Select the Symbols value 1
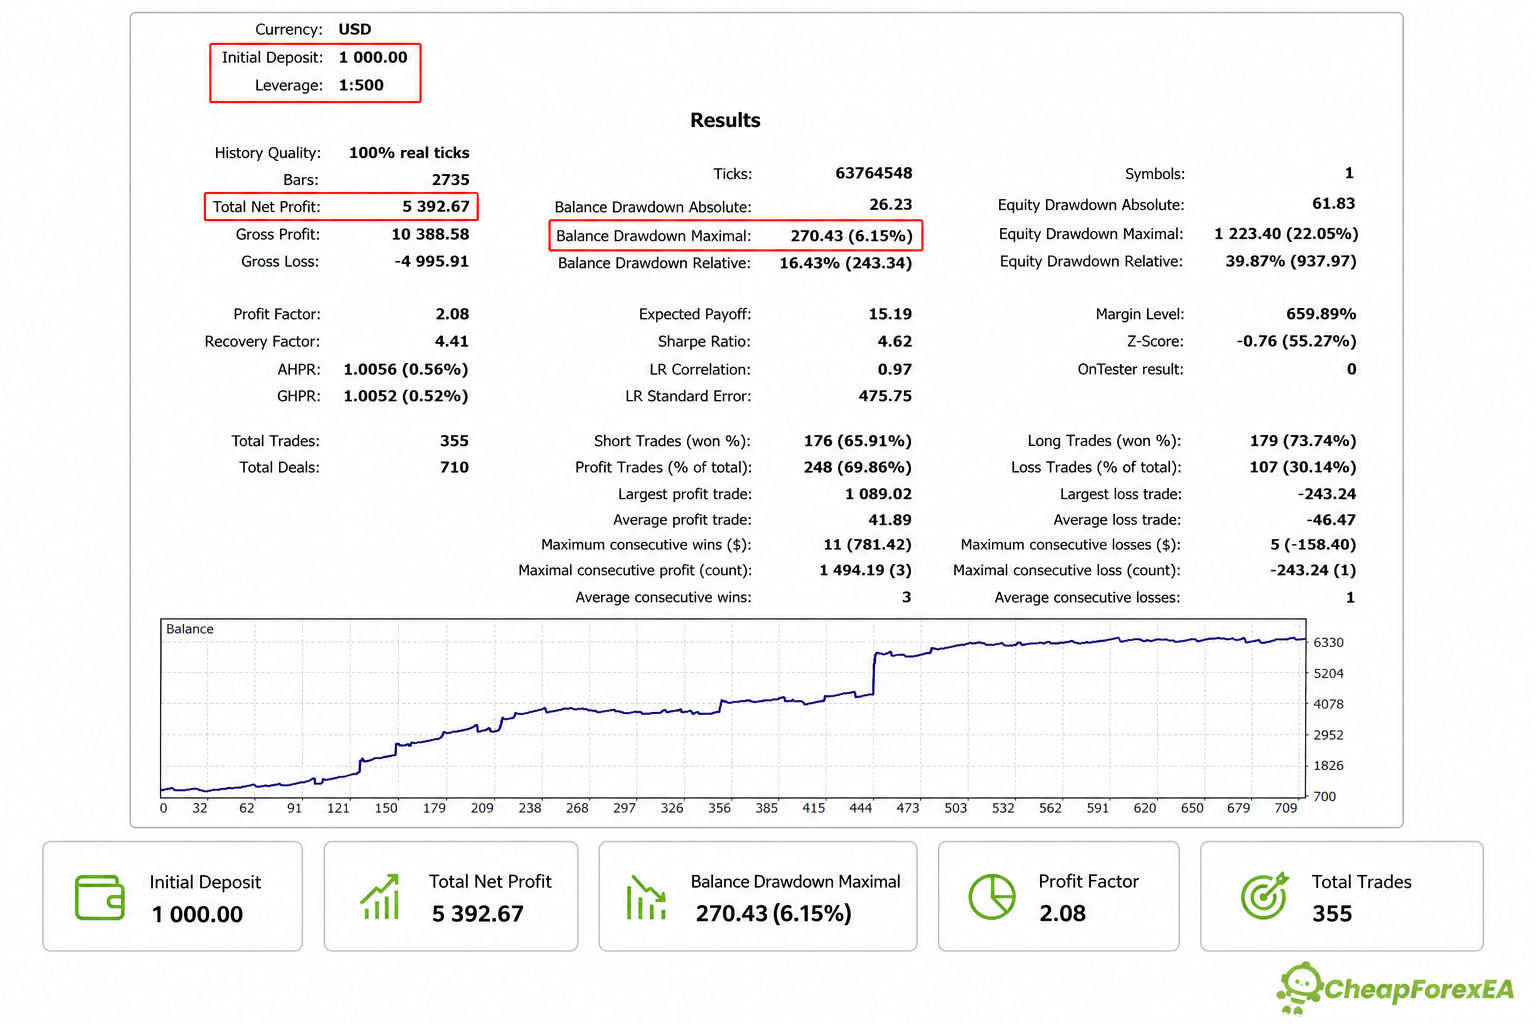Image resolution: width=1536 pixels, height=1024 pixels. [x=1349, y=173]
